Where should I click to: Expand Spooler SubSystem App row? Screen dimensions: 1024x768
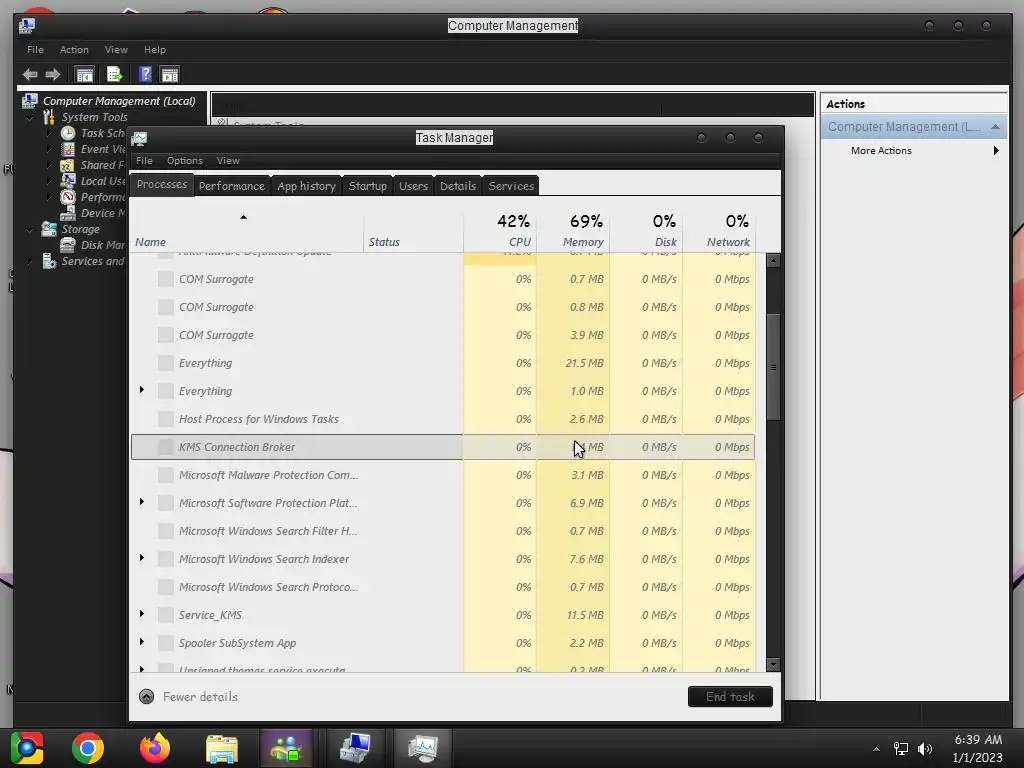click(142, 642)
